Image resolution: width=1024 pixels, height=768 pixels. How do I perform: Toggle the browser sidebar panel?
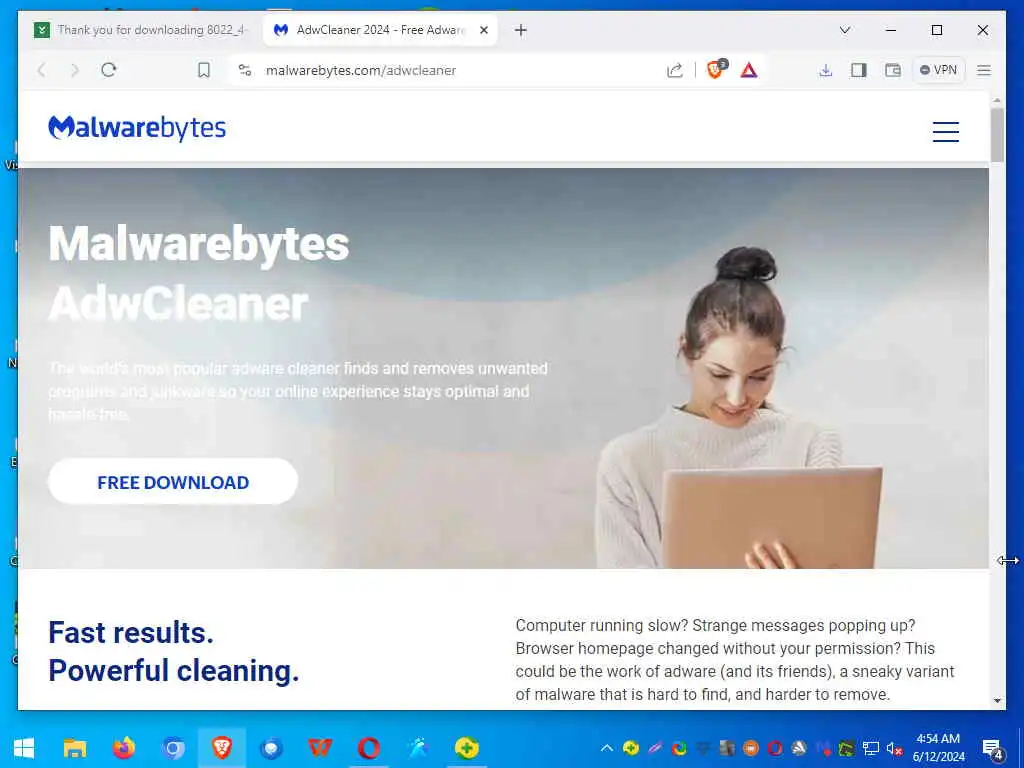pos(859,70)
